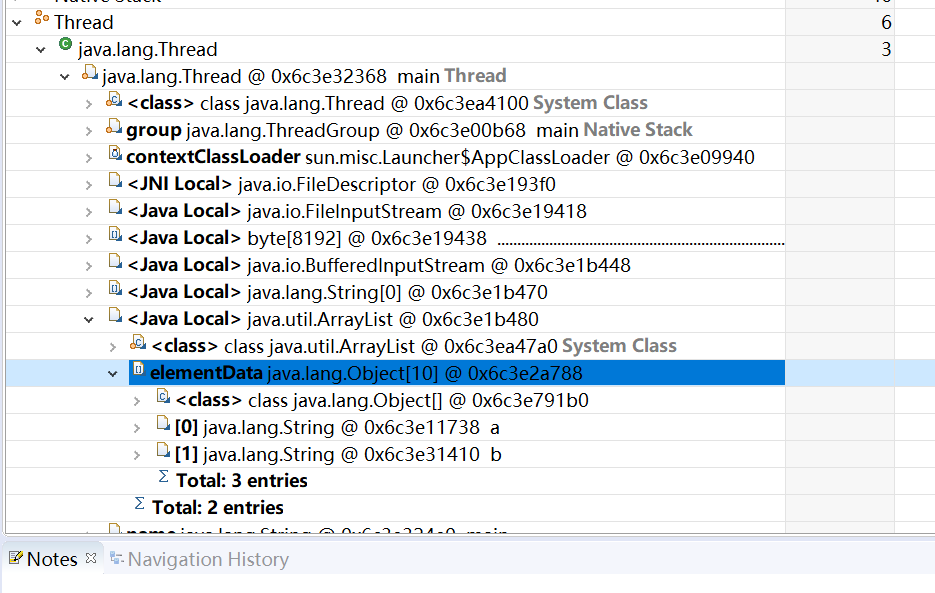Image resolution: width=935 pixels, height=593 pixels.
Task: Close the Notes view
Action: 91,558
